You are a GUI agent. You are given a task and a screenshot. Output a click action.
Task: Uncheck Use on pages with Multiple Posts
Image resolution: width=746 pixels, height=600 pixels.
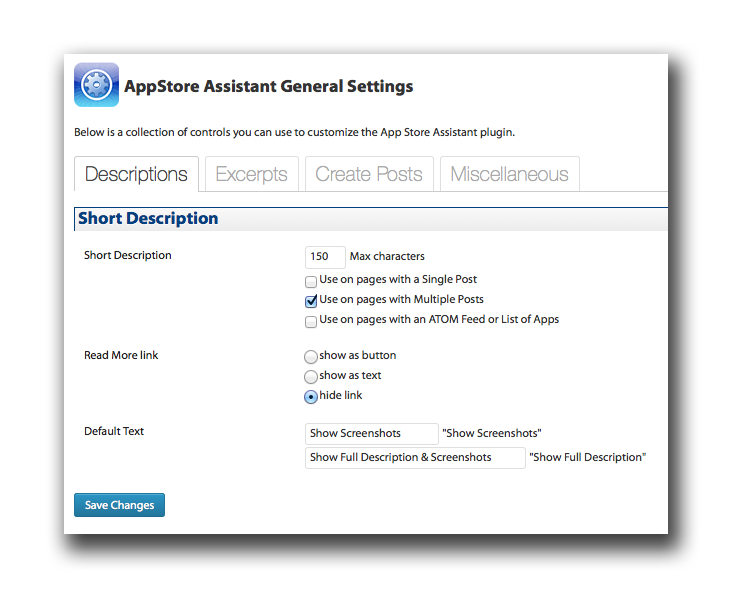click(311, 301)
